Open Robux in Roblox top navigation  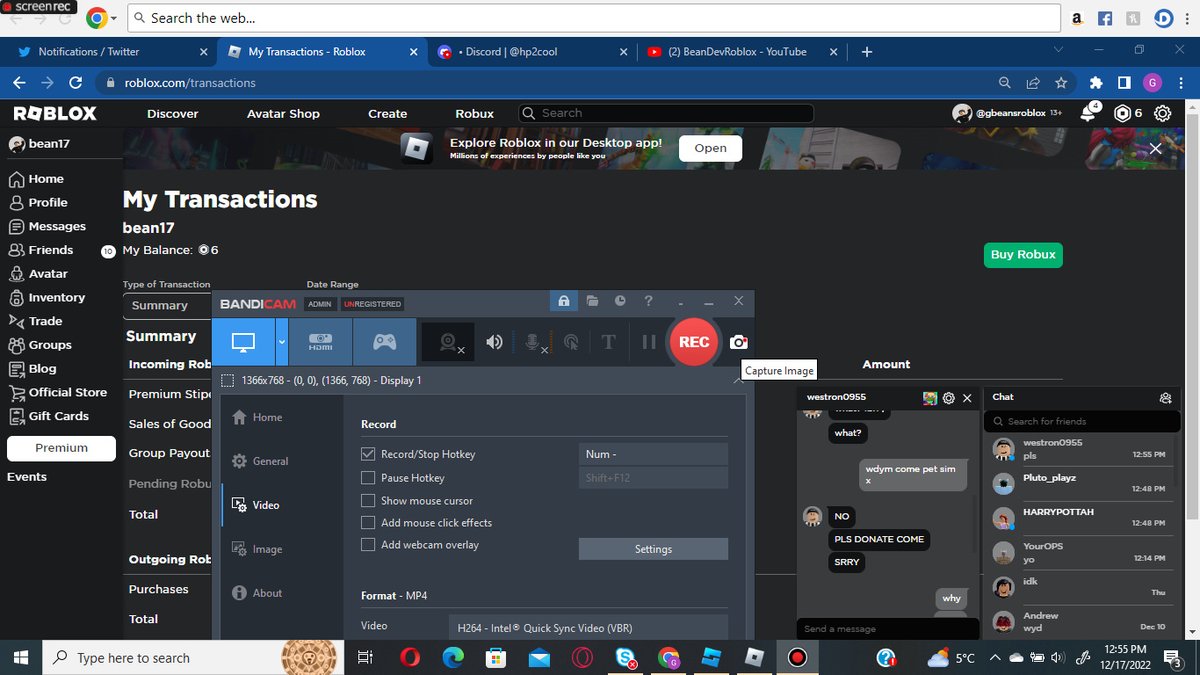click(475, 113)
